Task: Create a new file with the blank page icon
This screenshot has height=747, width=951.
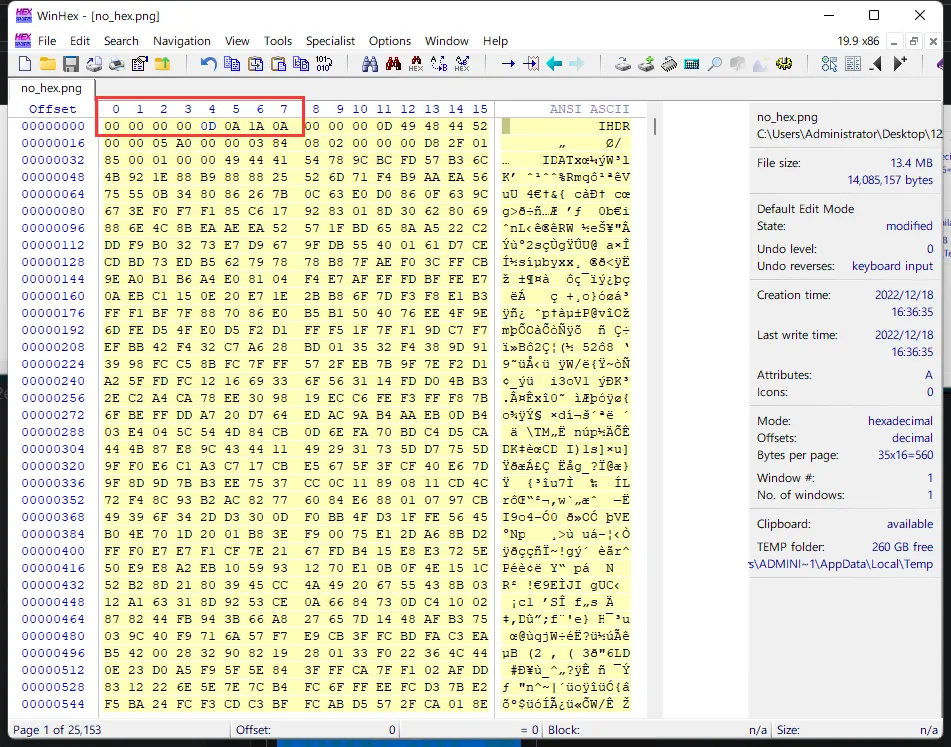Action: coord(25,64)
